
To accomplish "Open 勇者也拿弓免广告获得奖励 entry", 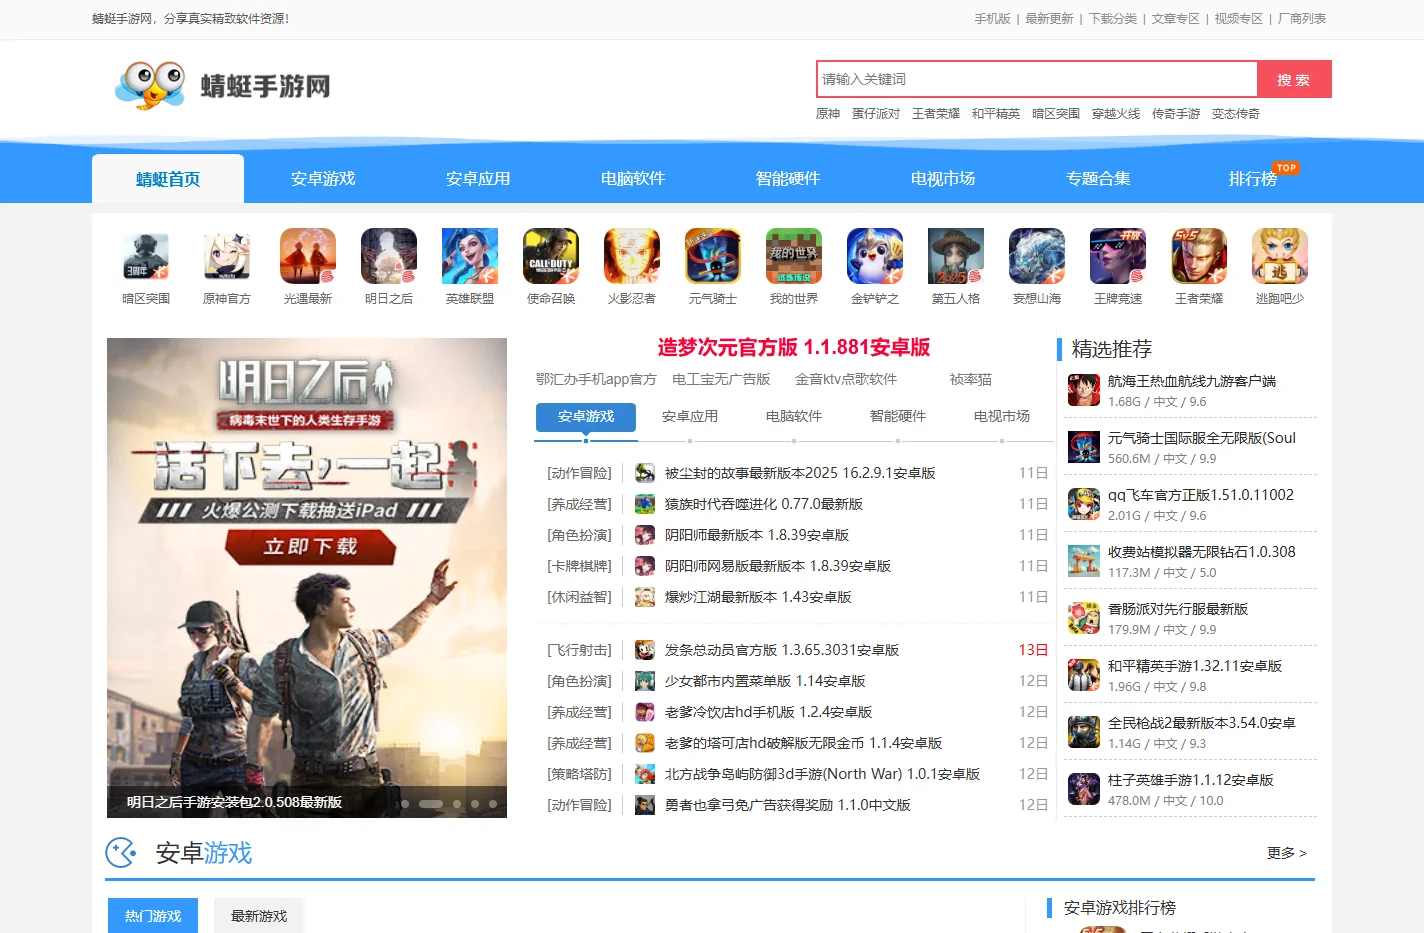I will point(787,805).
